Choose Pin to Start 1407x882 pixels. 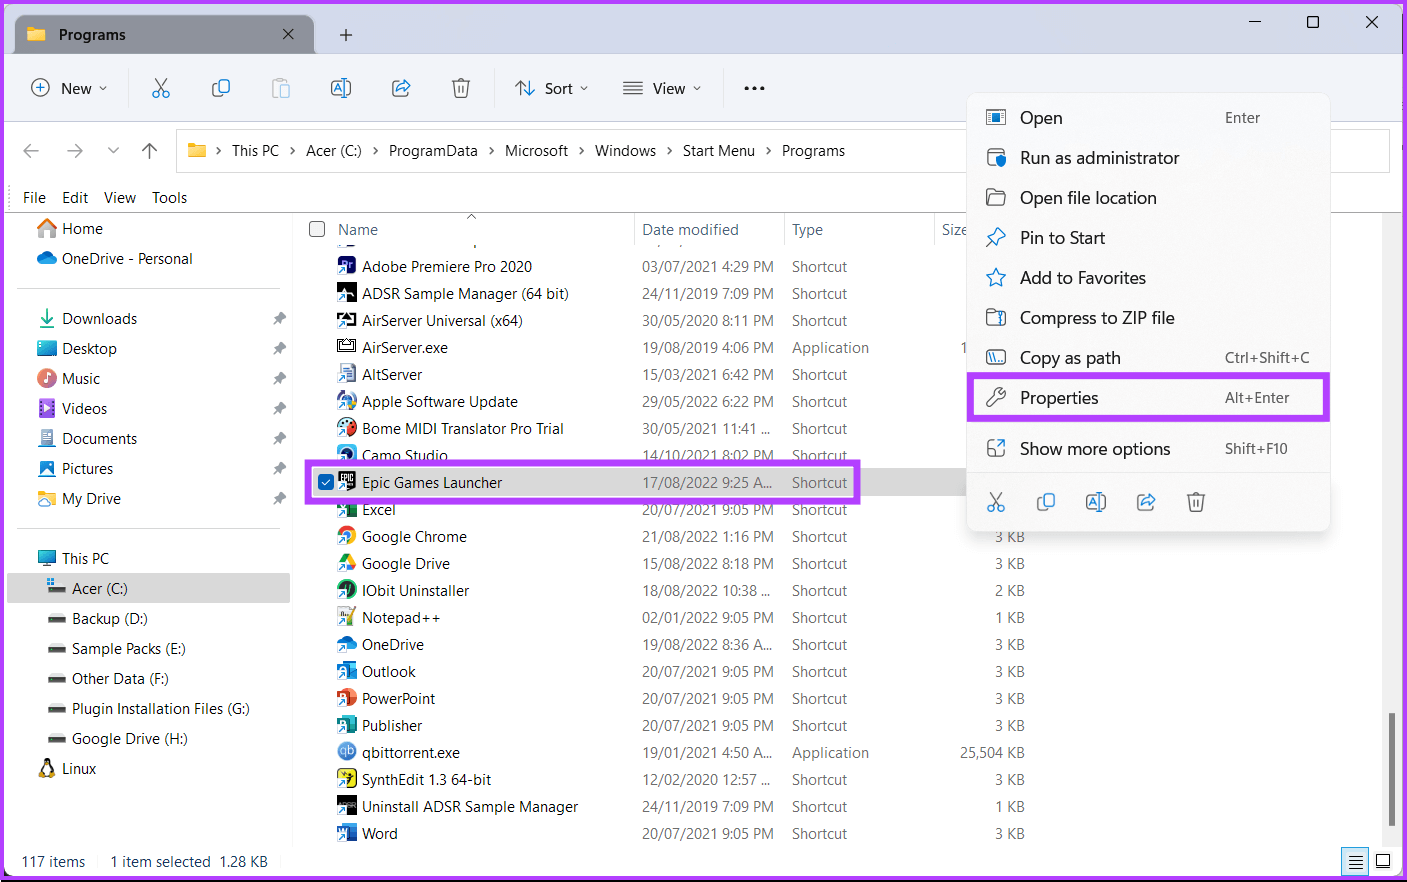(x=1148, y=238)
